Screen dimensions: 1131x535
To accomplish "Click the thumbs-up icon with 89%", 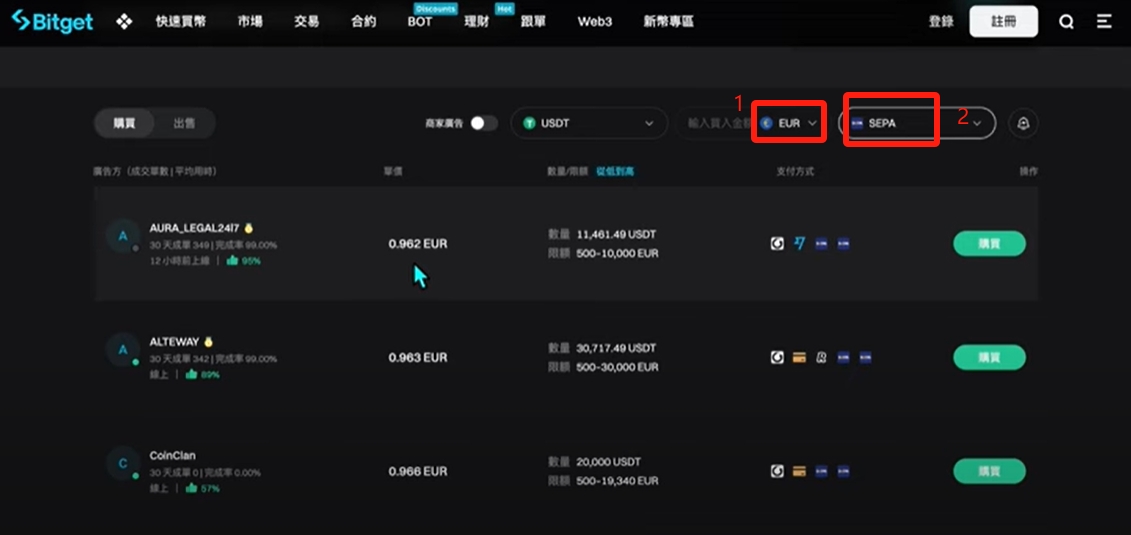I will 191,374.
